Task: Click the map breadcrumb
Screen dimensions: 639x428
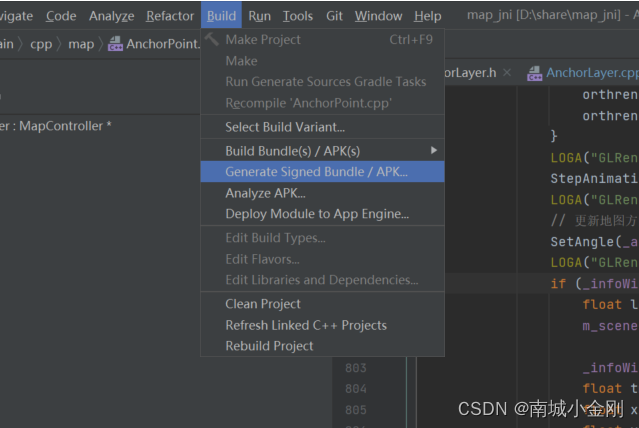Action: (x=81, y=44)
